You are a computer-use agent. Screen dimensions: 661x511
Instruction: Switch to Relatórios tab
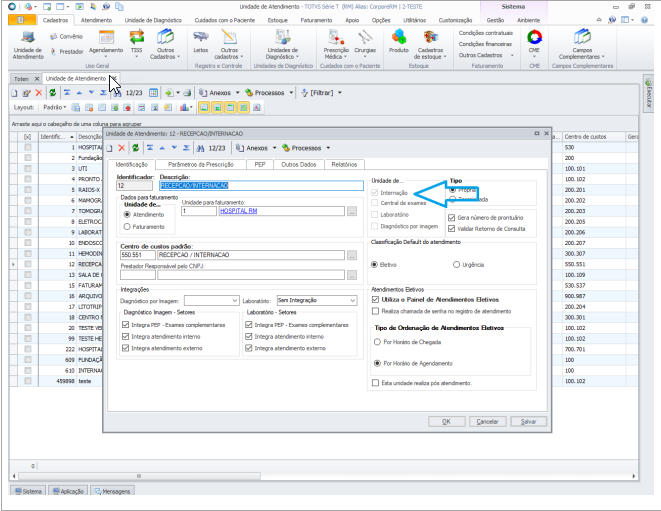pyautogui.click(x=344, y=164)
